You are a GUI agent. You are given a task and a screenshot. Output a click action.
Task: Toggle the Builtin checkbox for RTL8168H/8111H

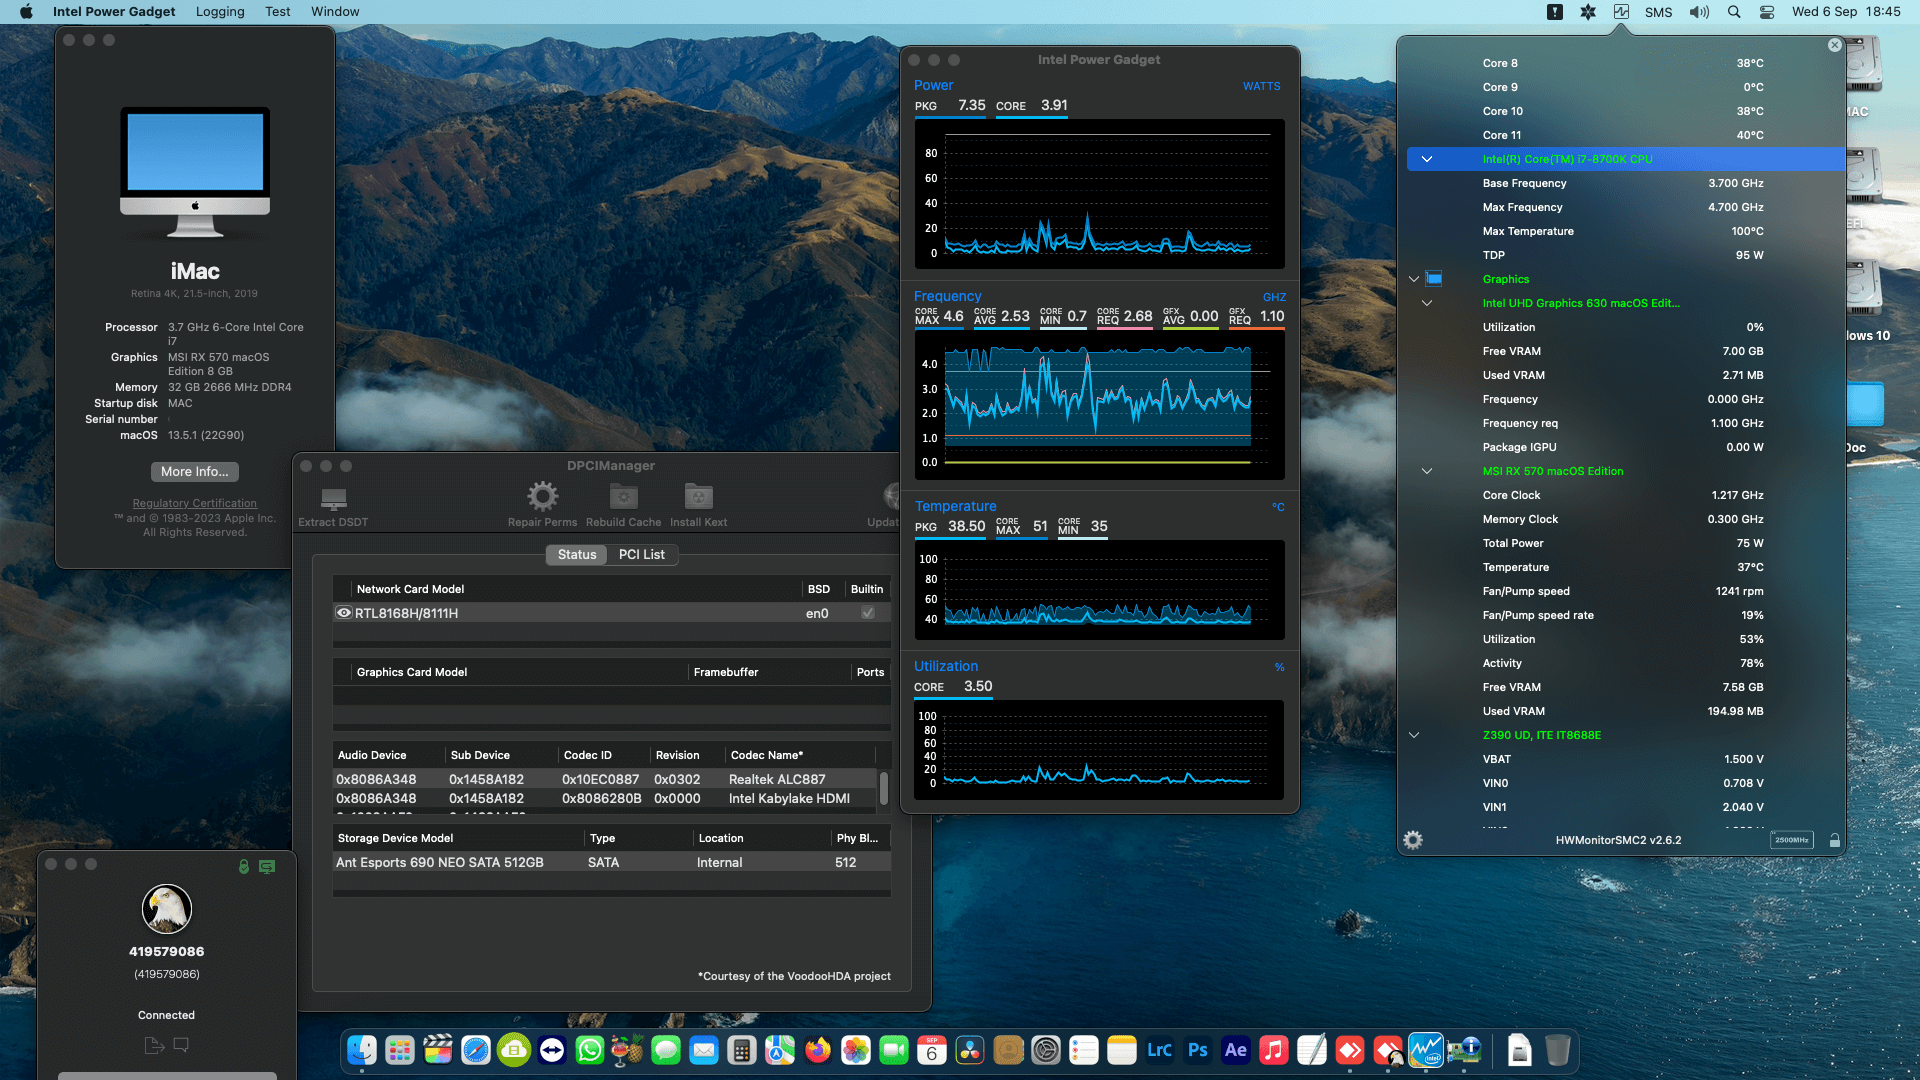click(x=866, y=613)
